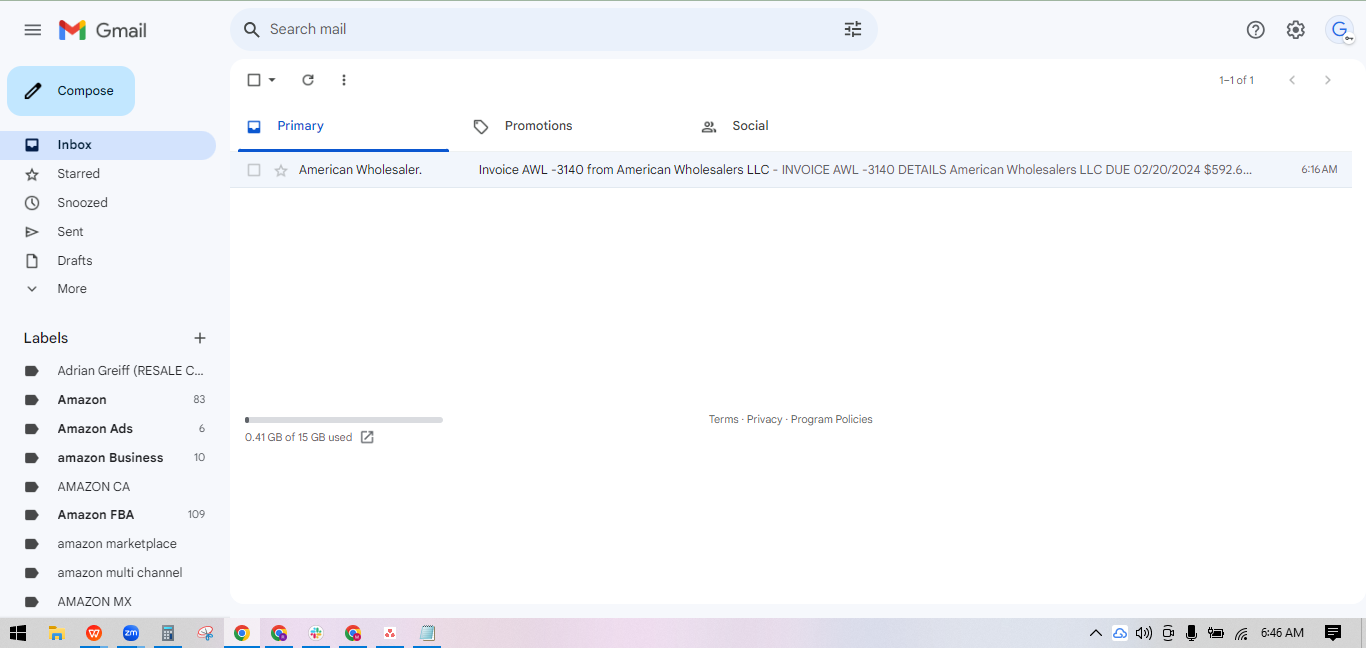Image resolution: width=1366 pixels, height=648 pixels.
Task: Open the Inbox folder
Action: tap(108, 145)
